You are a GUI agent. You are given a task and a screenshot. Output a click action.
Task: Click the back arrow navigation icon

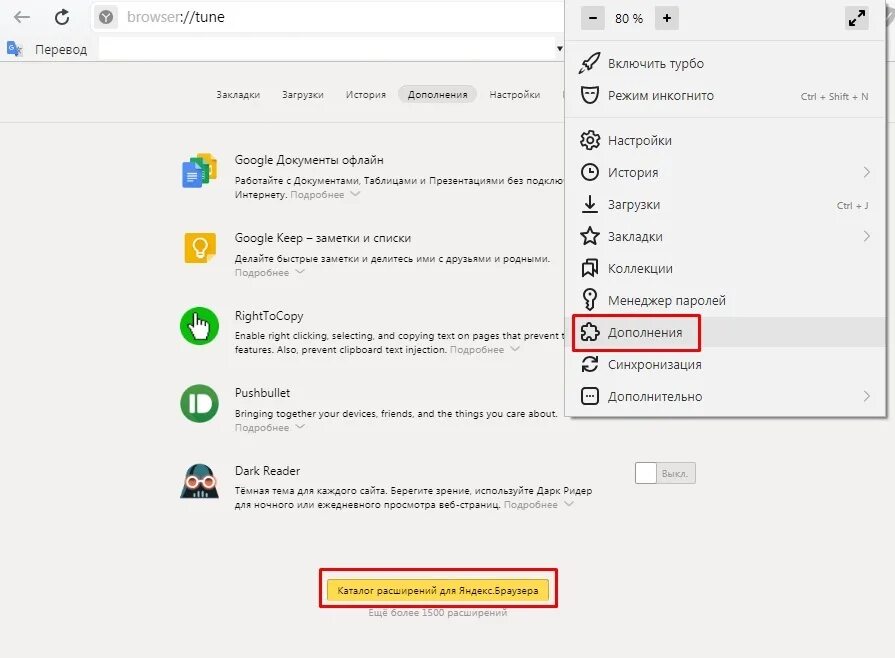coord(22,17)
